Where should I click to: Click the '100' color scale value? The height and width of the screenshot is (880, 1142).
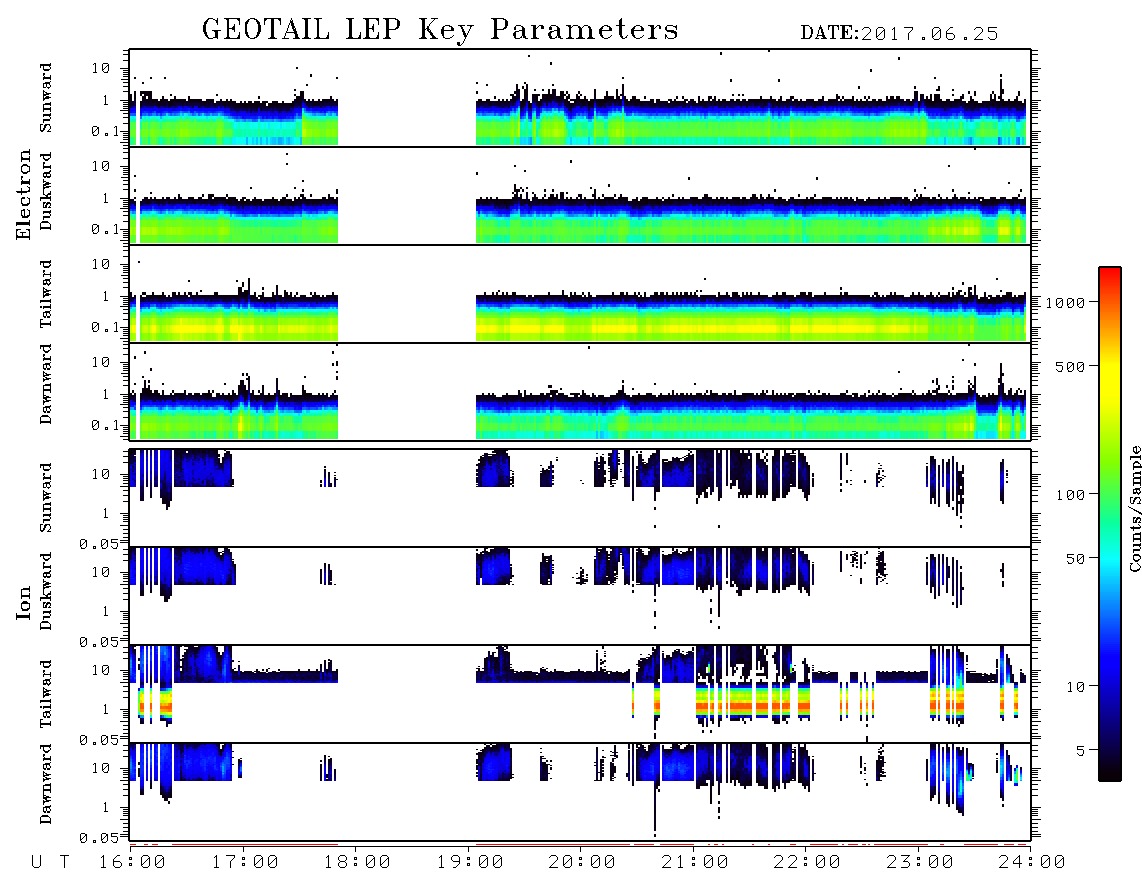pos(1070,495)
